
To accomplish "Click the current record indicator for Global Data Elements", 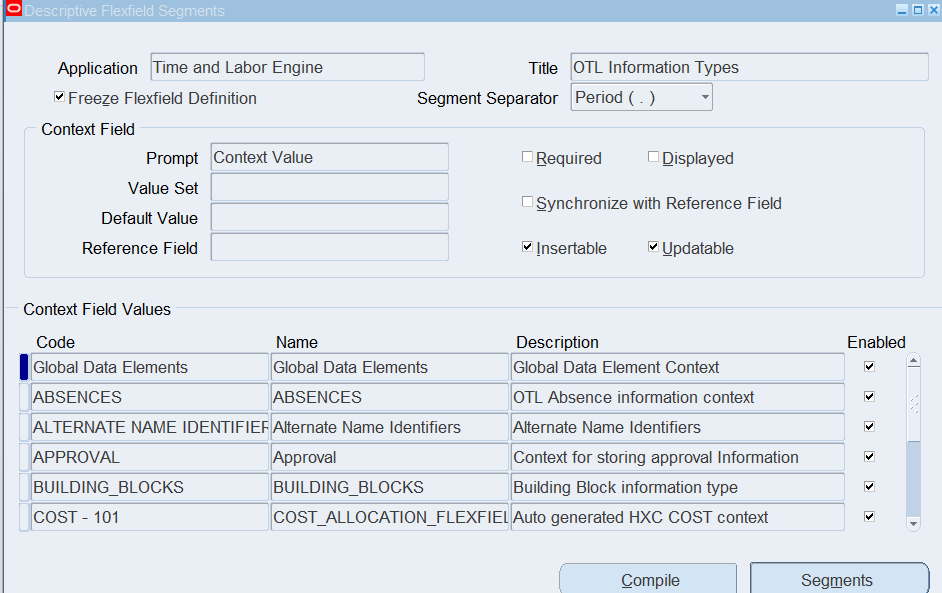I will (x=24, y=367).
